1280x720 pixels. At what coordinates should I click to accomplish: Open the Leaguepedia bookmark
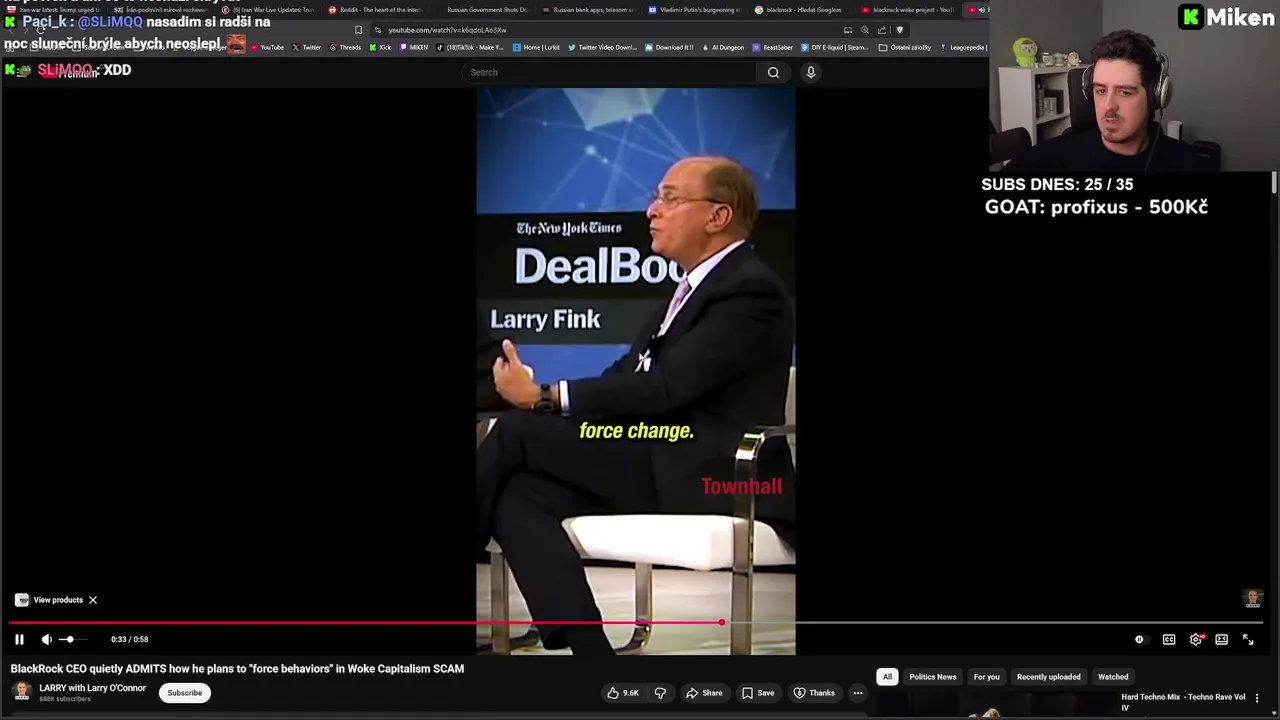pos(964,47)
